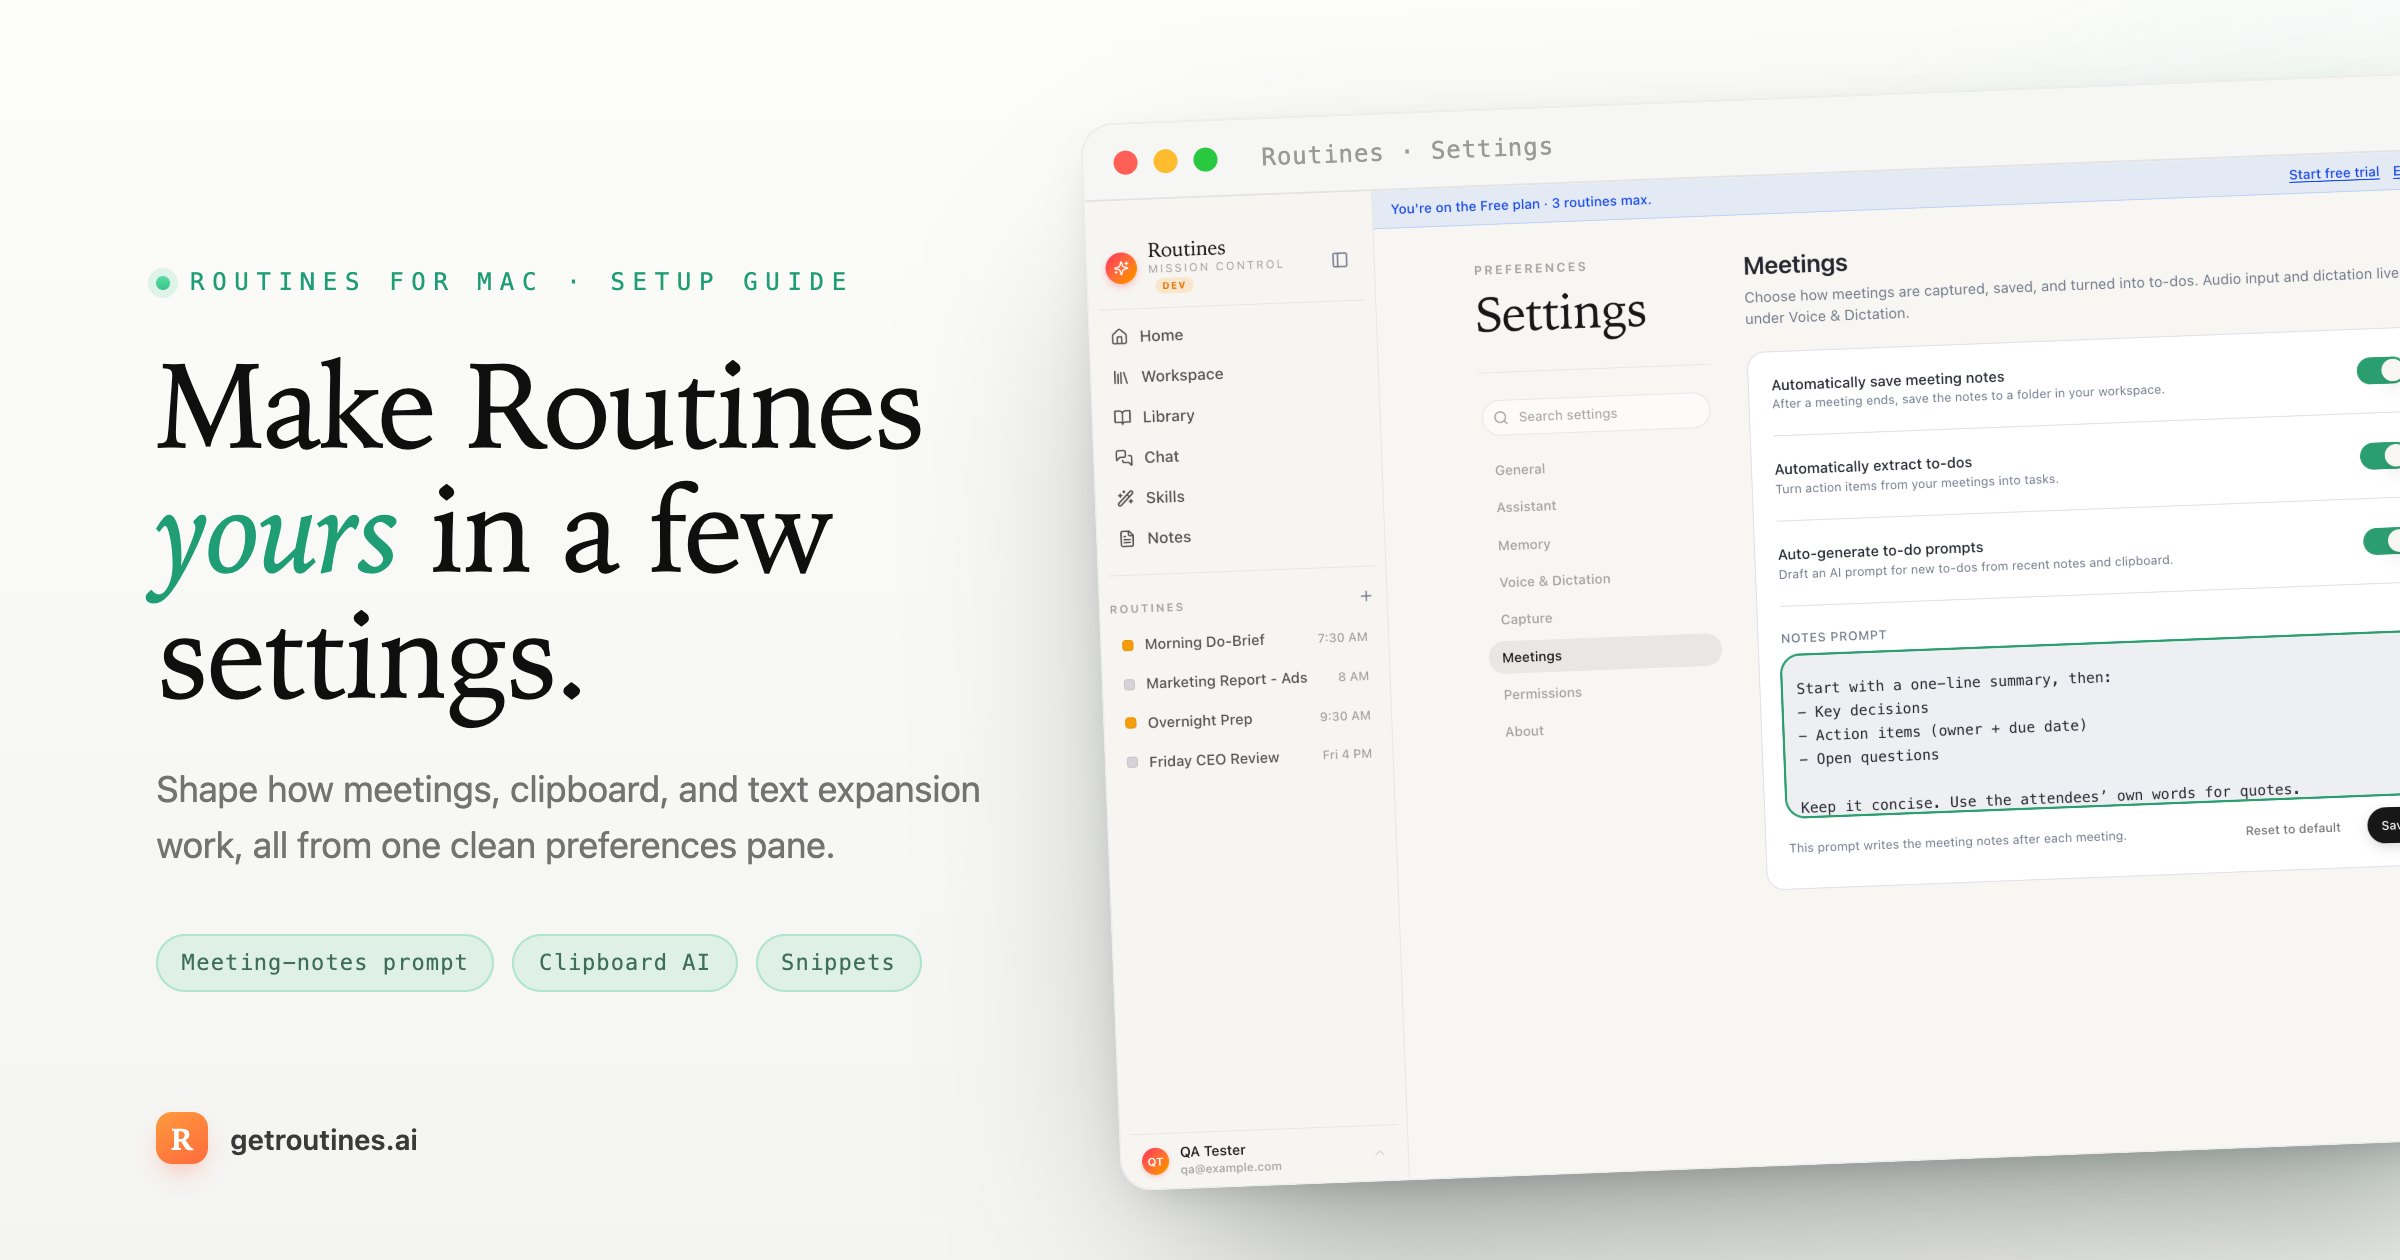Add a new routine with plus icon
Image resolution: width=2400 pixels, height=1260 pixels.
click(1366, 596)
